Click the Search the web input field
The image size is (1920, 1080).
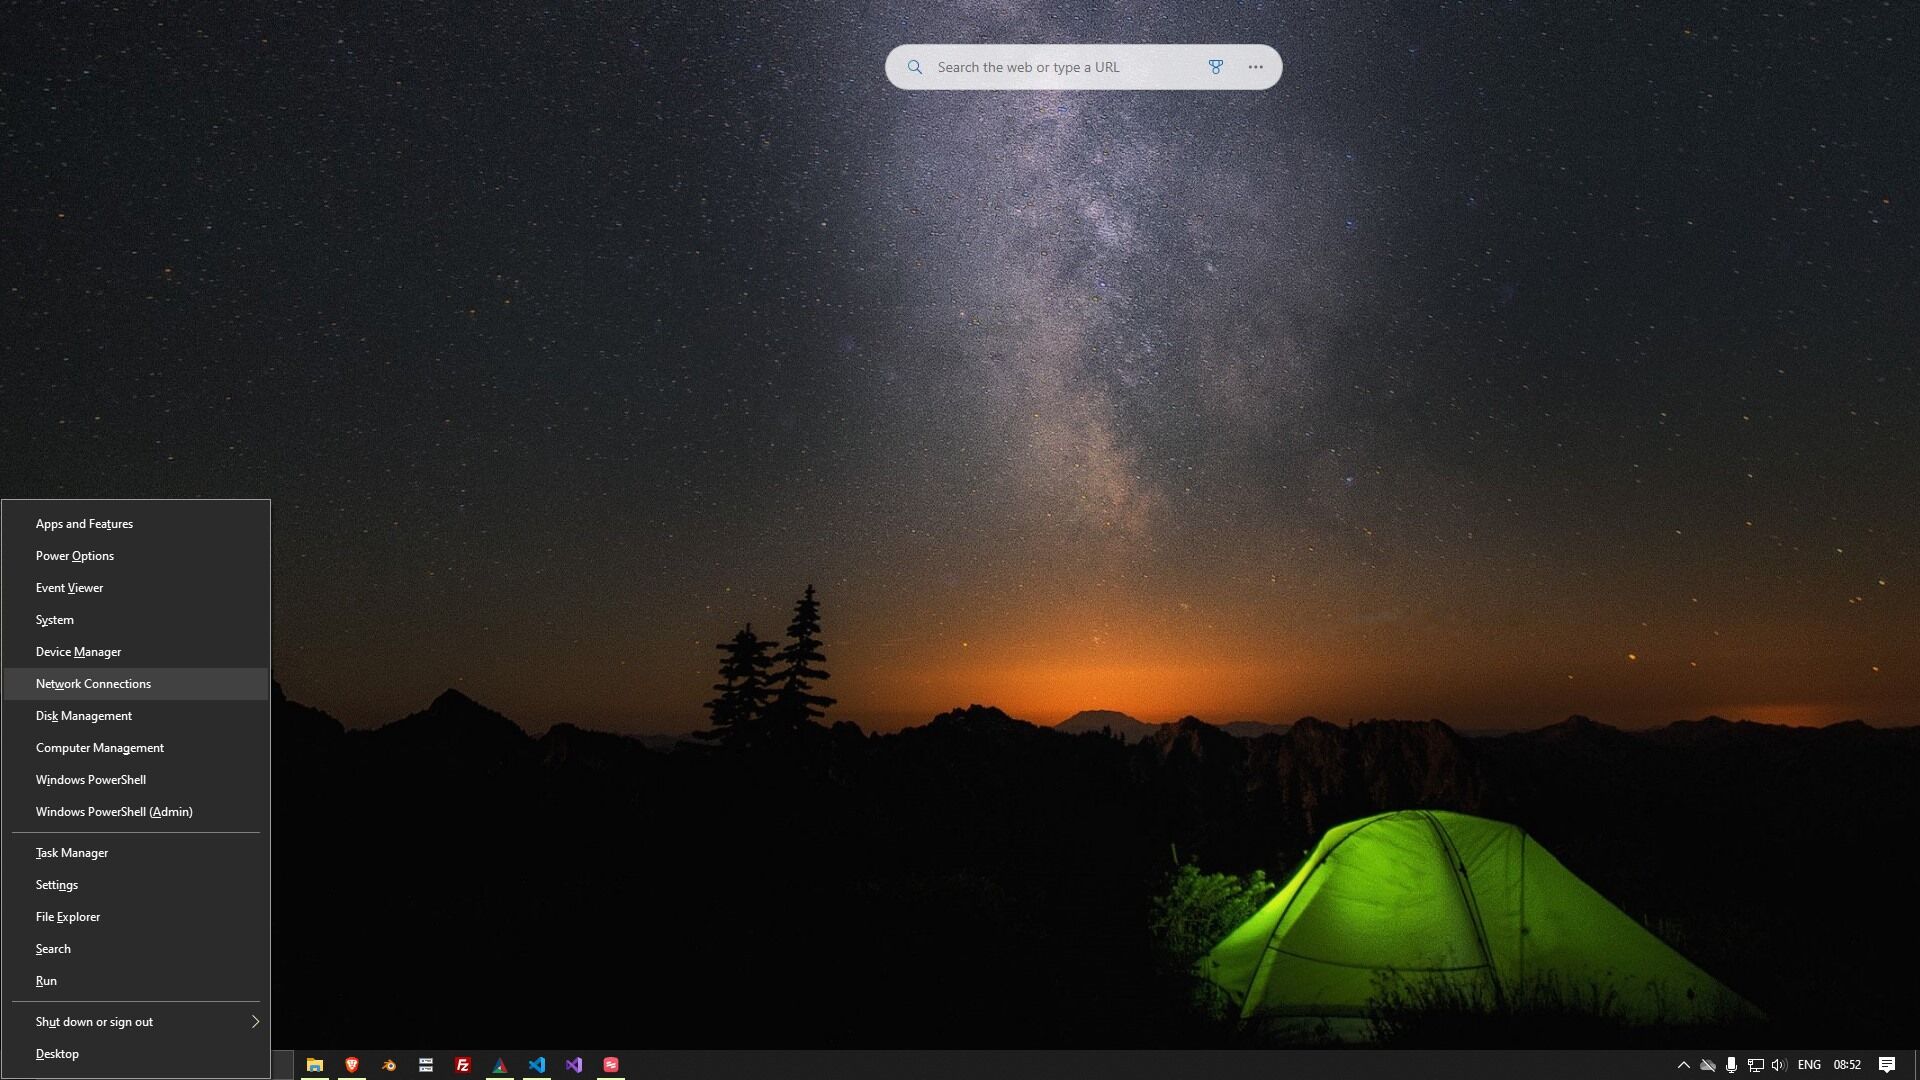1060,67
